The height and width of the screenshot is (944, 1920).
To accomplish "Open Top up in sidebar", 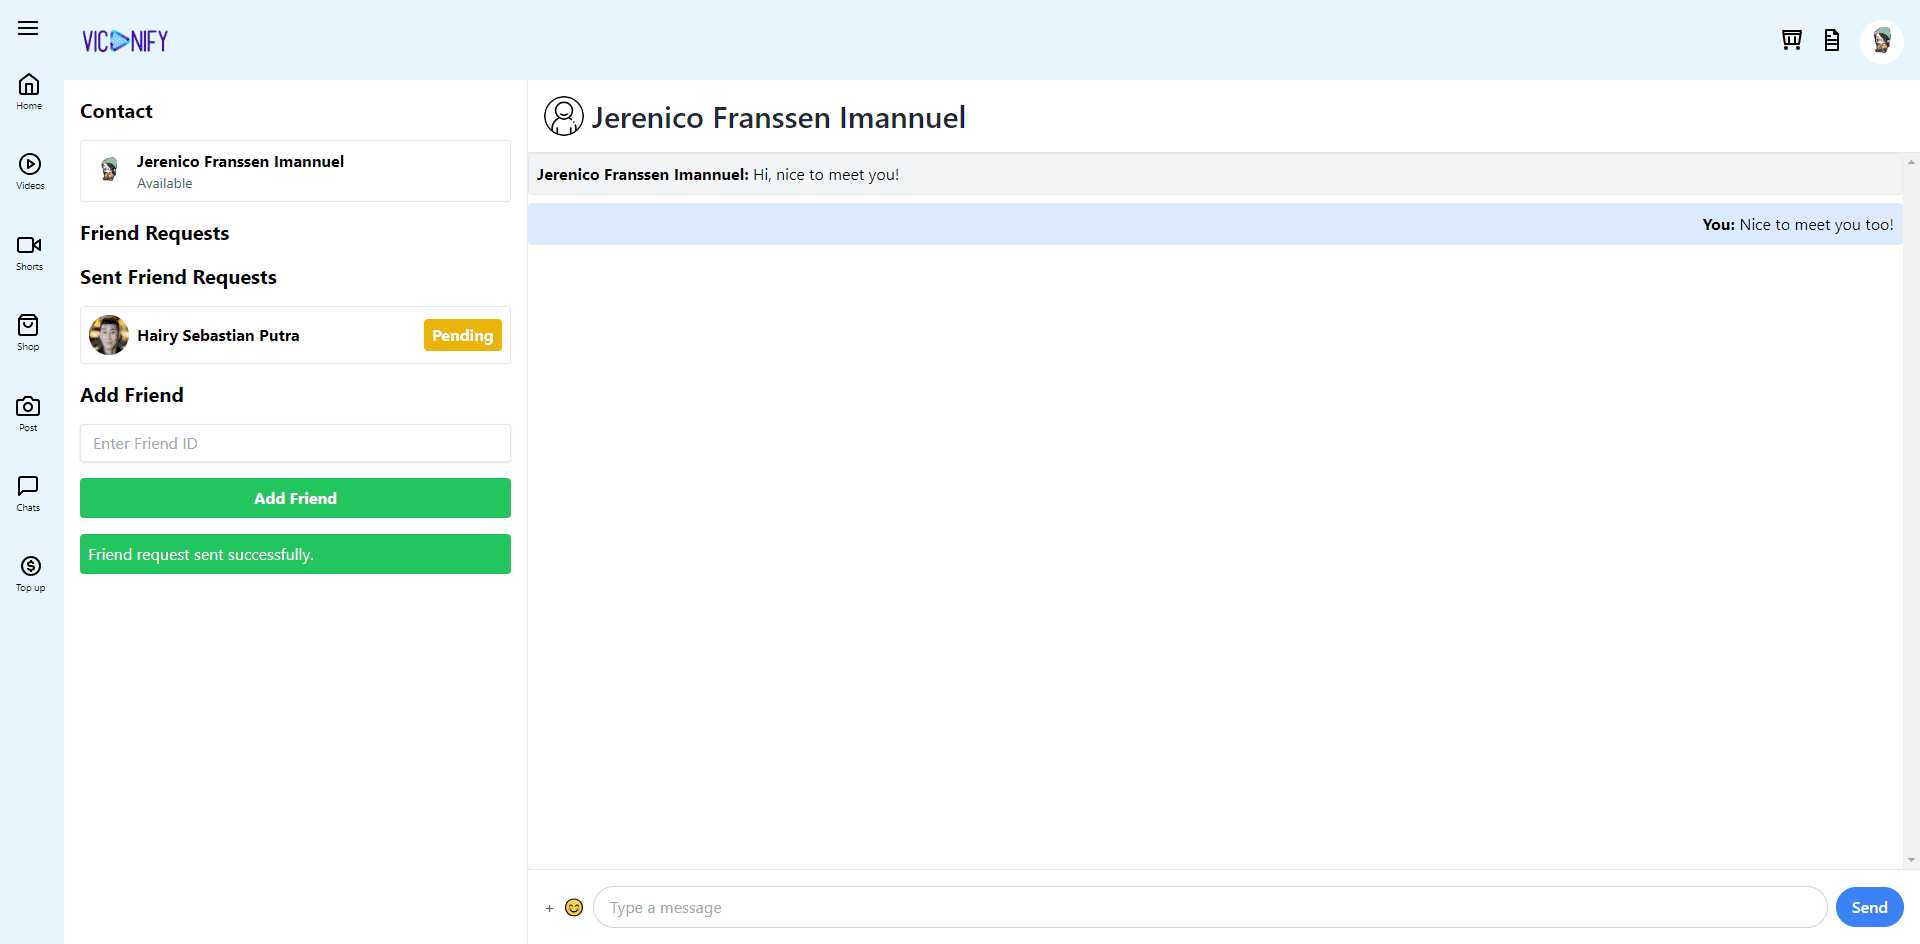I will (30, 573).
